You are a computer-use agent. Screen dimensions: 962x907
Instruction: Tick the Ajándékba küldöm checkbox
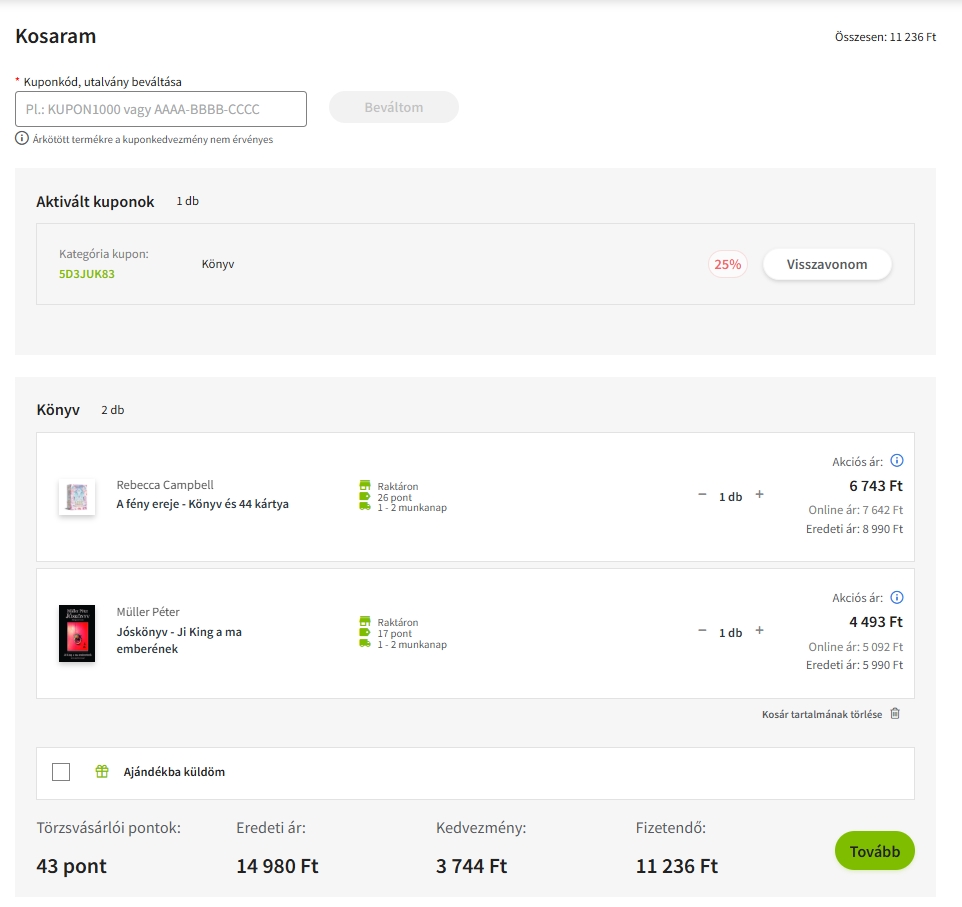point(61,772)
